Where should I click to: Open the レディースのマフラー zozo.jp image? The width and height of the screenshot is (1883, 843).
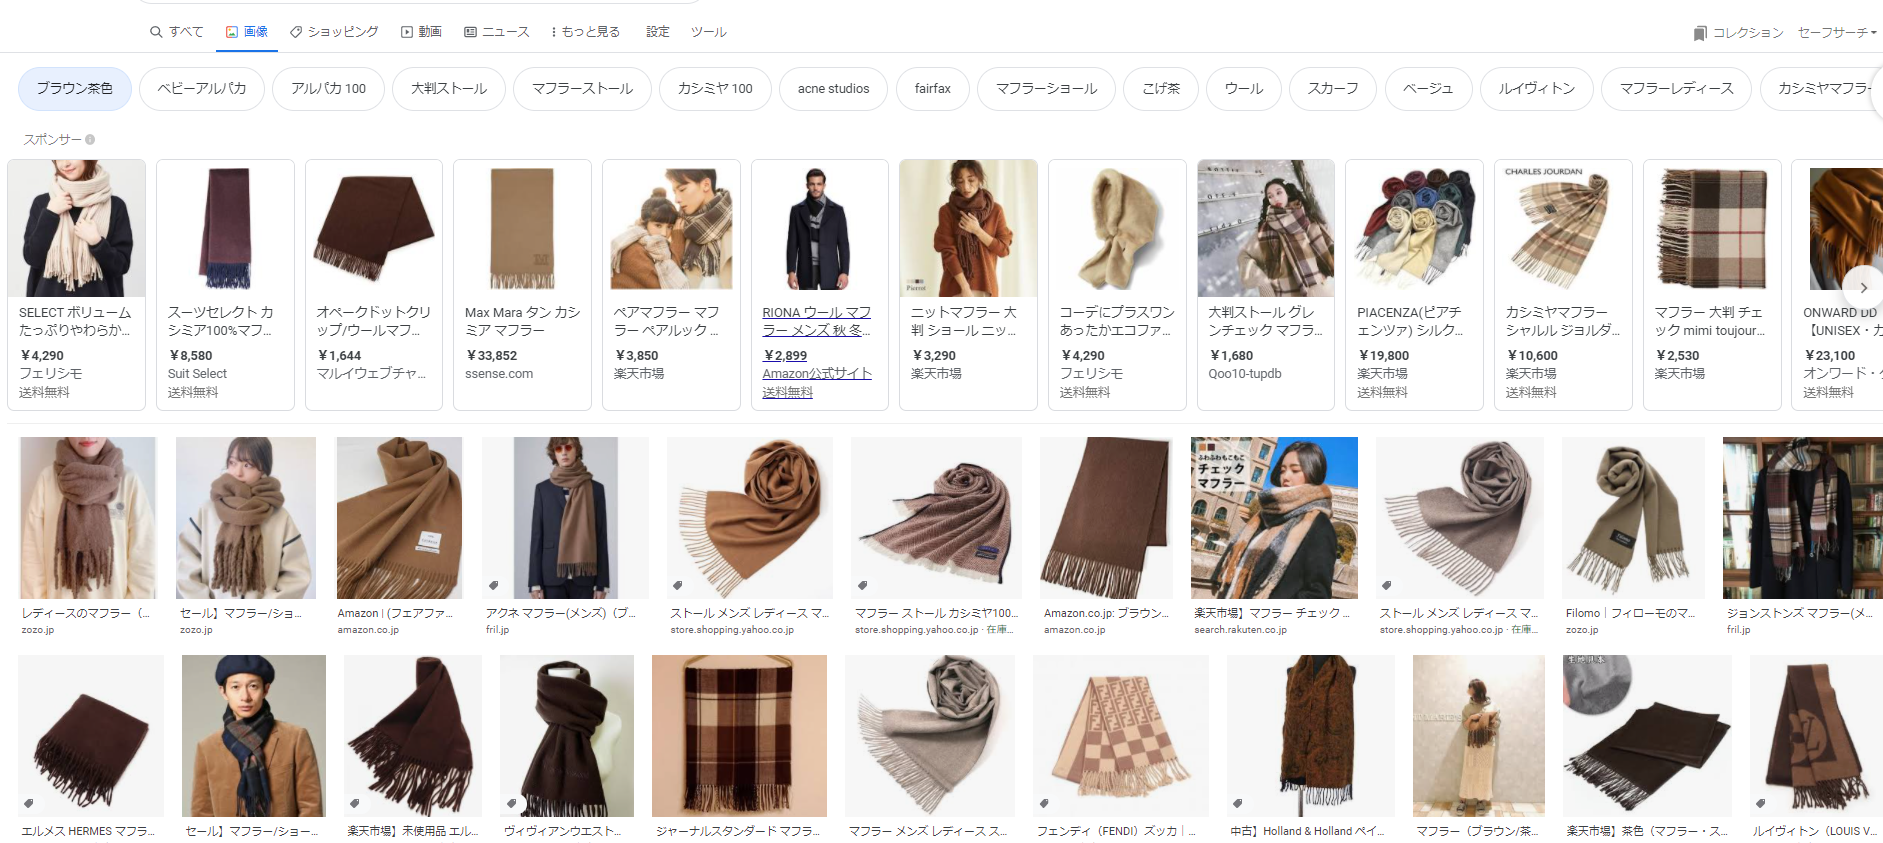pos(88,518)
